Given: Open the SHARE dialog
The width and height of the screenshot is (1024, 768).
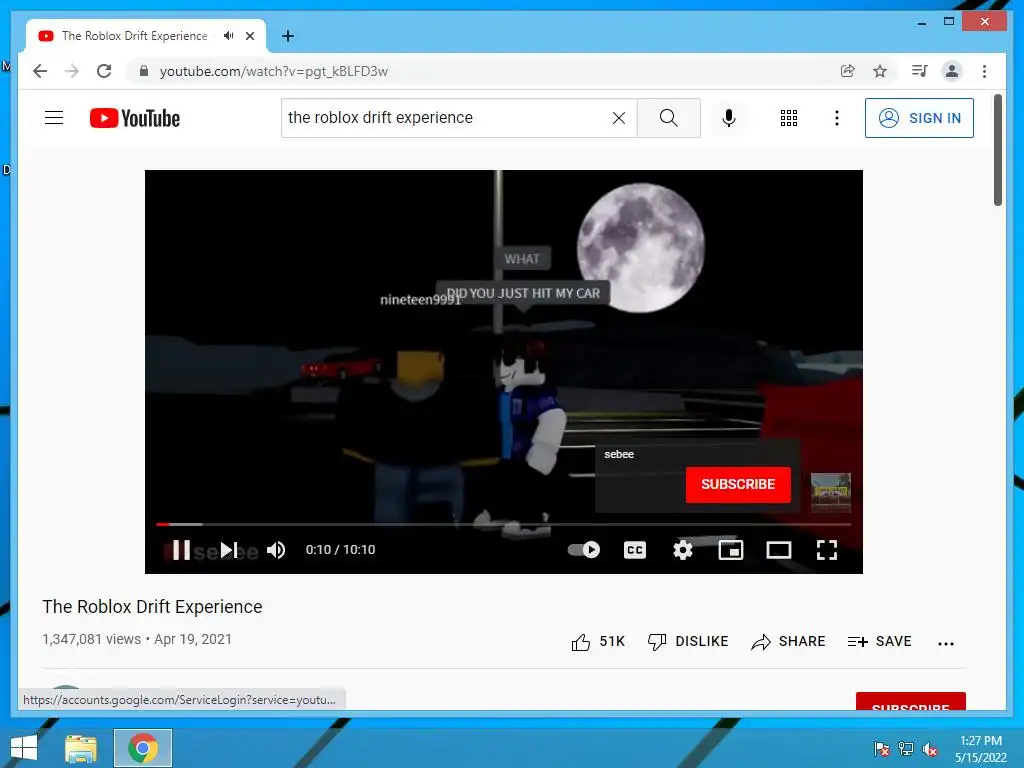Looking at the screenshot, I should point(788,642).
